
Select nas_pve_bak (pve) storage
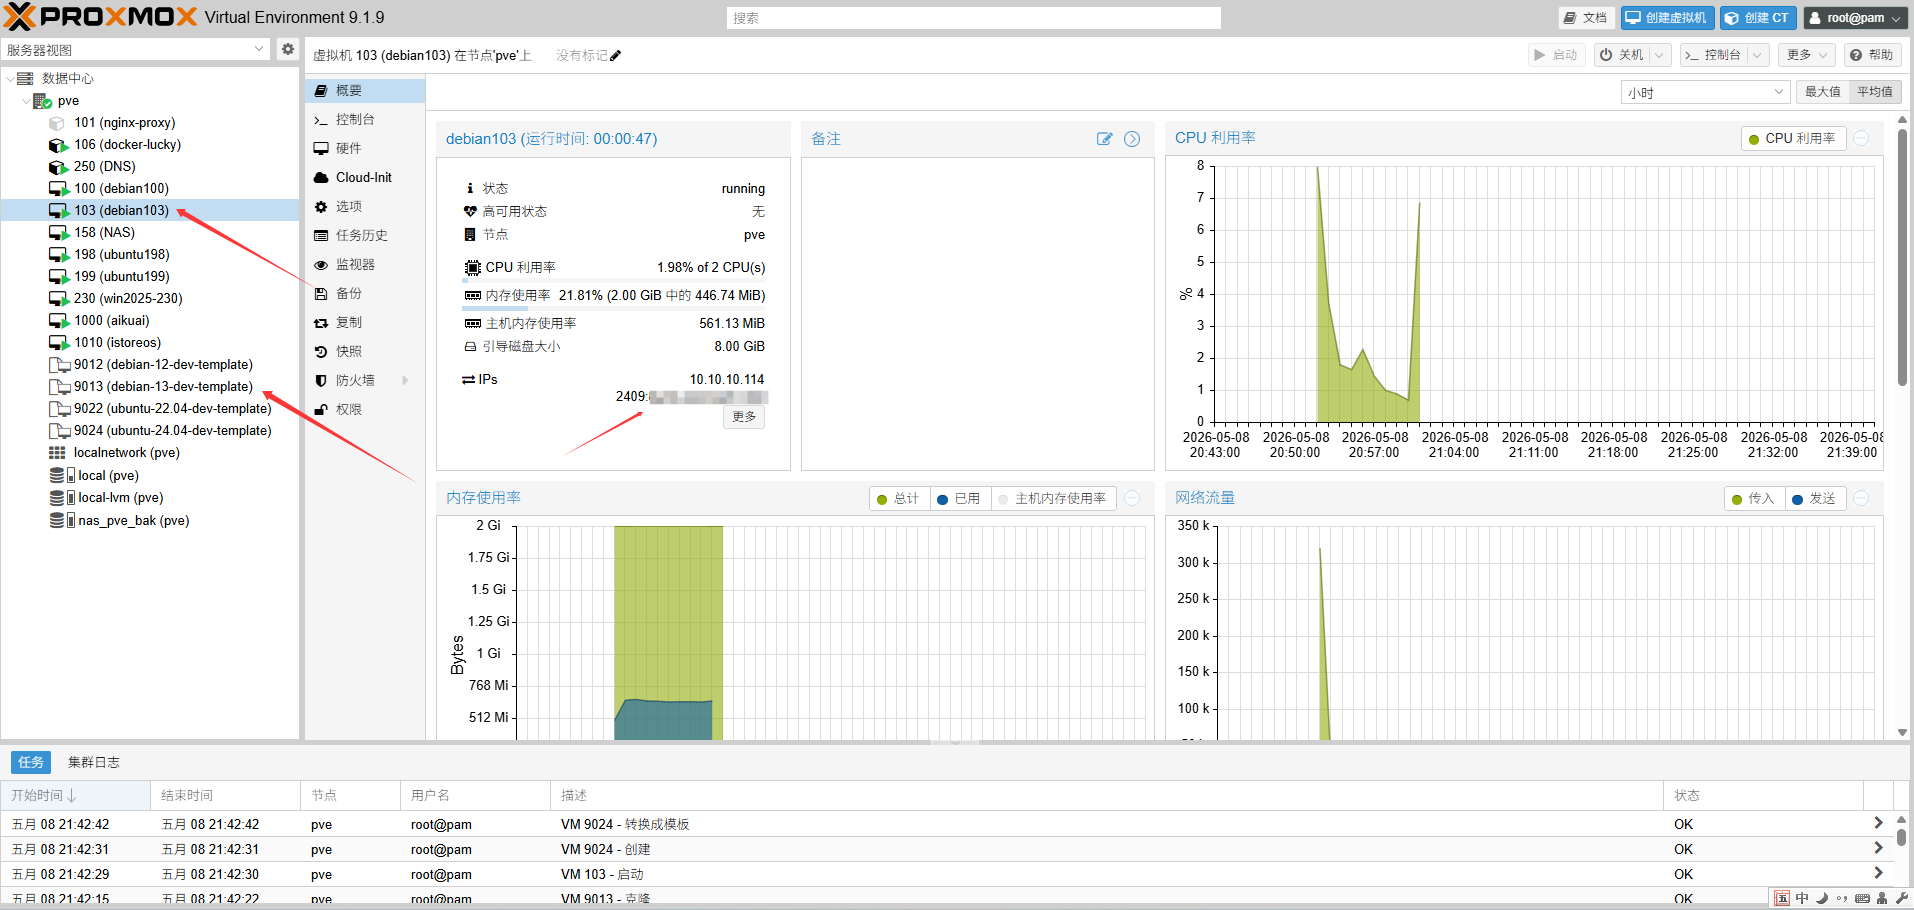[x=134, y=521]
